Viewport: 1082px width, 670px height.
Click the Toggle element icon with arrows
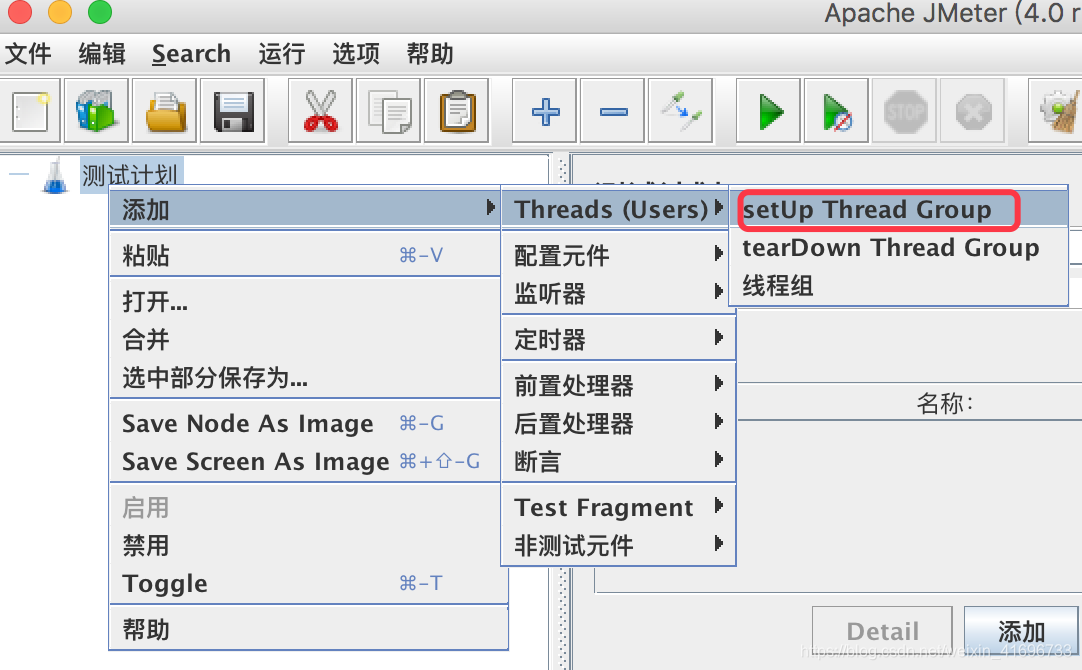(680, 111)
